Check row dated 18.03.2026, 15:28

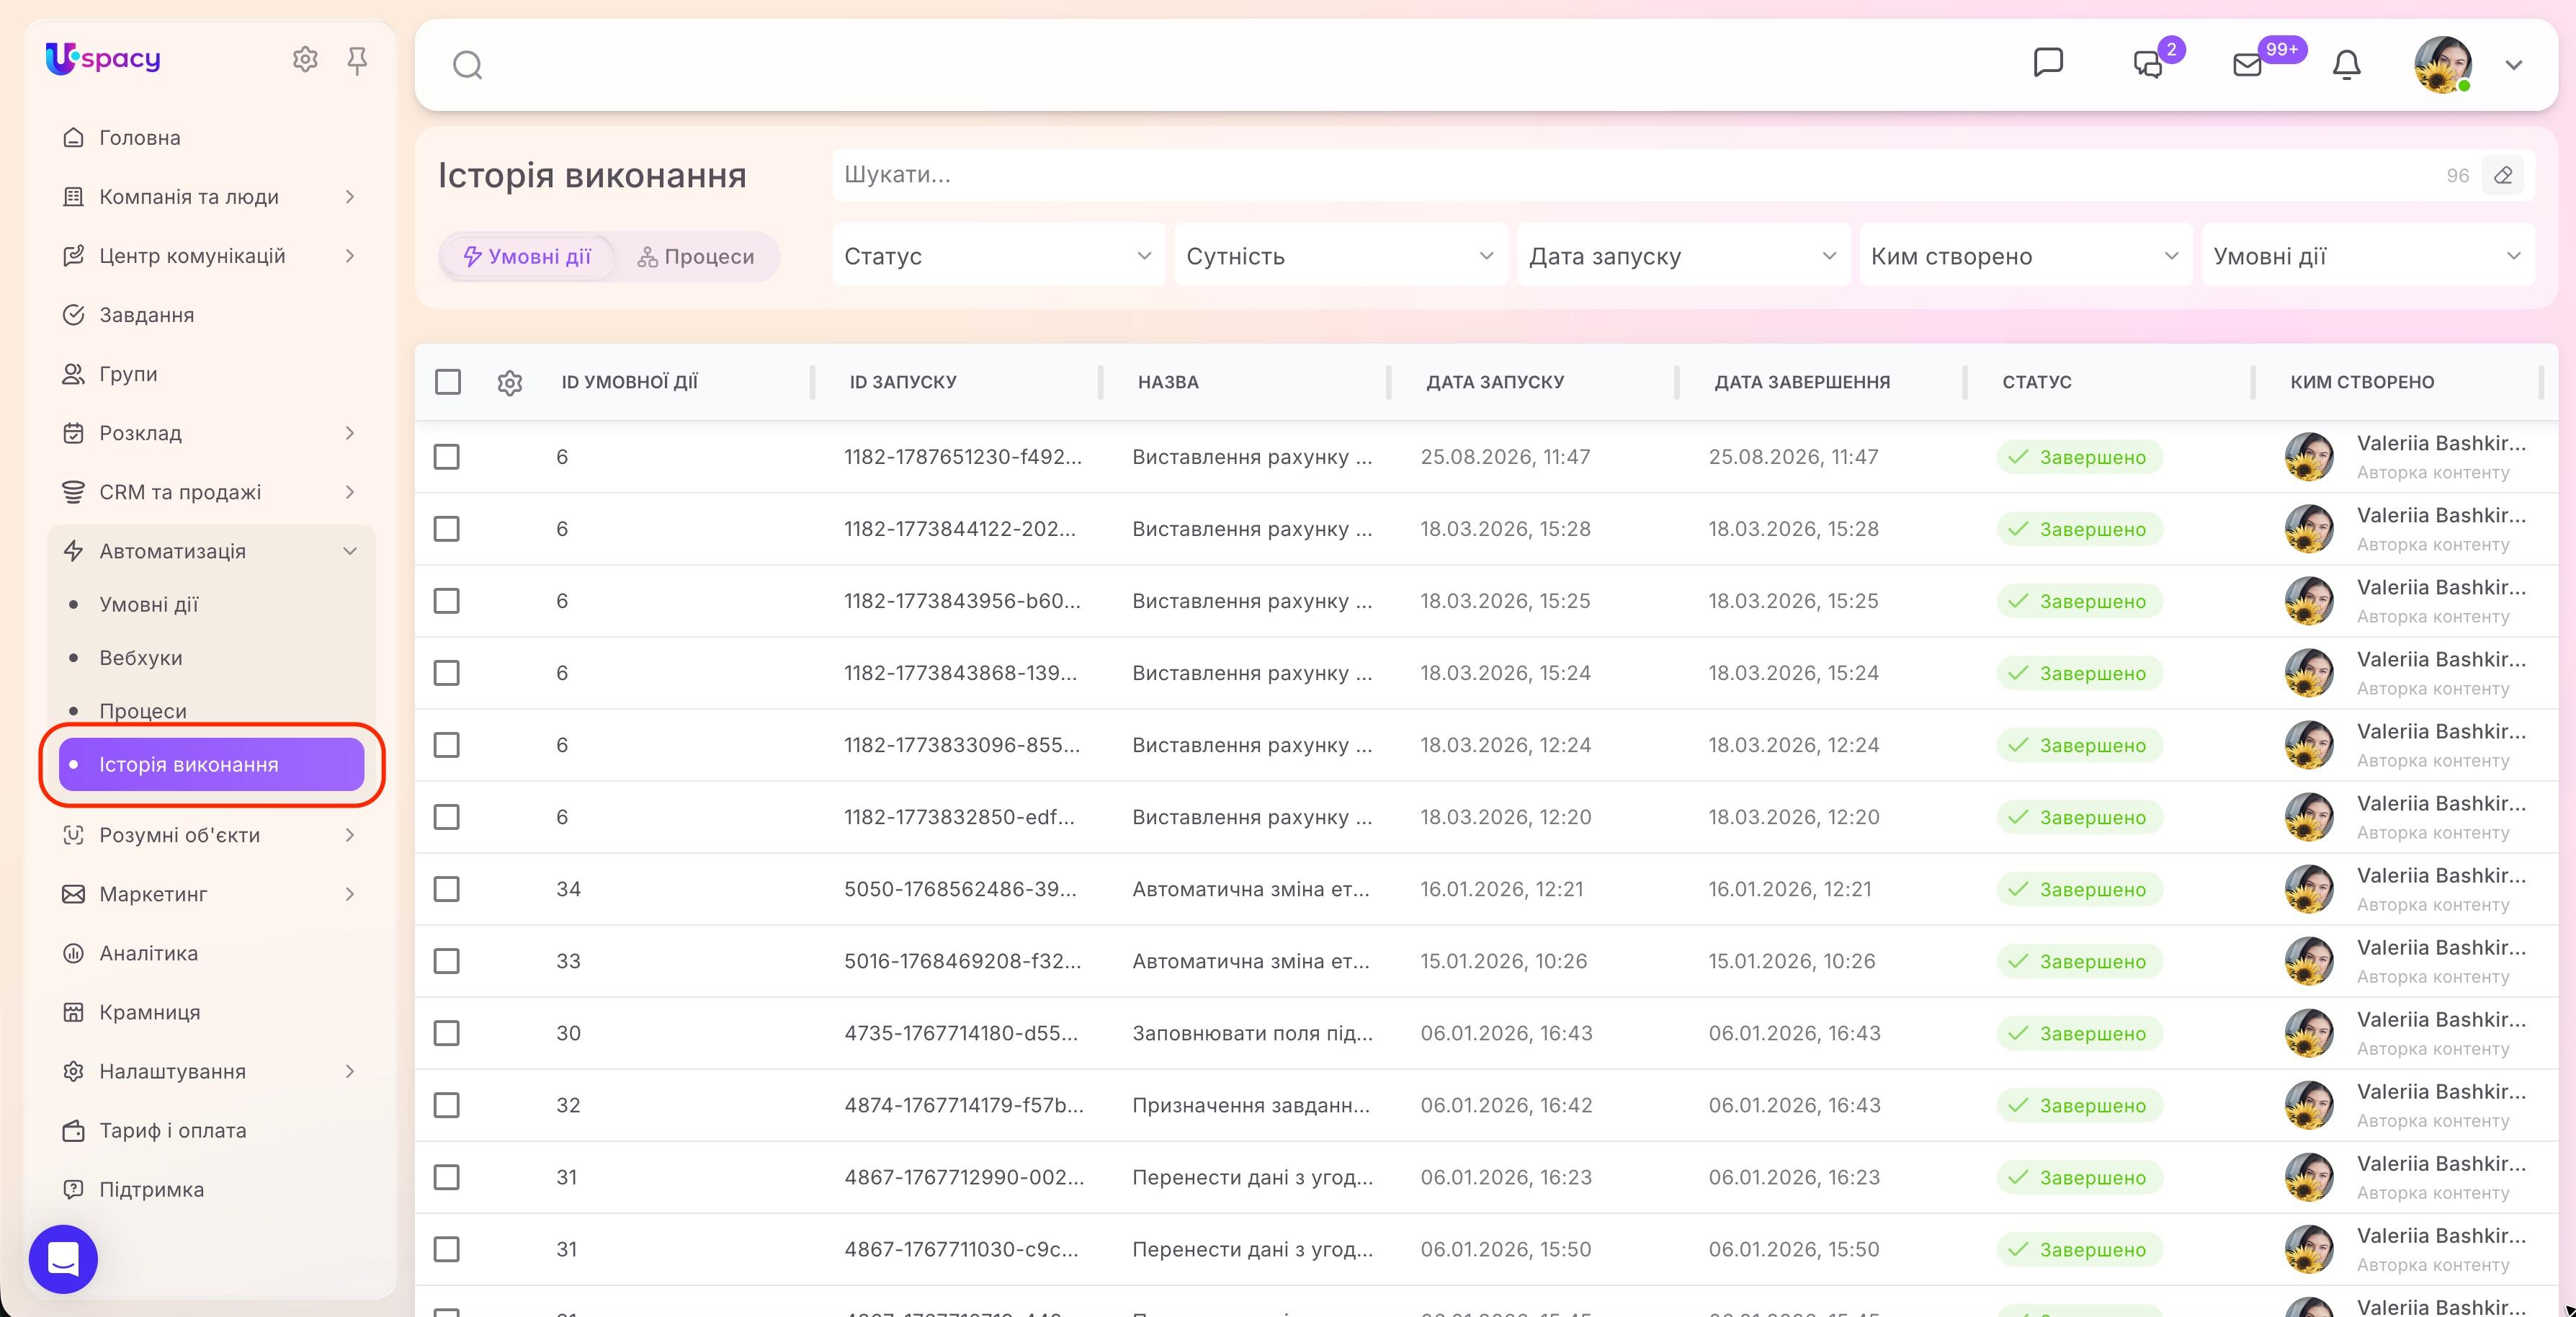coord(447,529)
